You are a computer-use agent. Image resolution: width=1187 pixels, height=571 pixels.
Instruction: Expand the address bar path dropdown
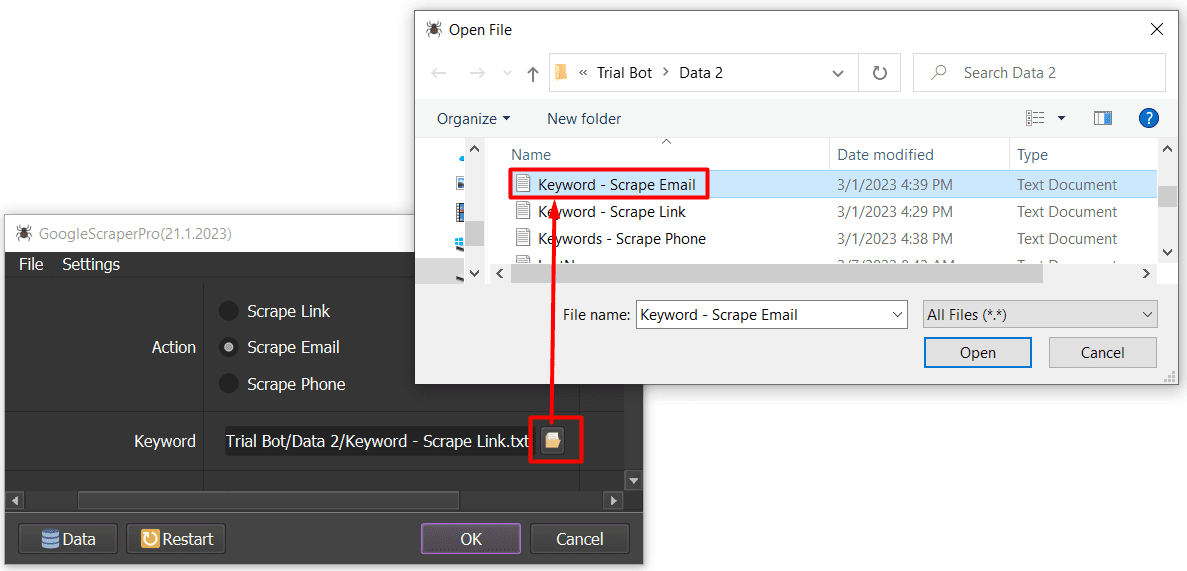(838, 73)
